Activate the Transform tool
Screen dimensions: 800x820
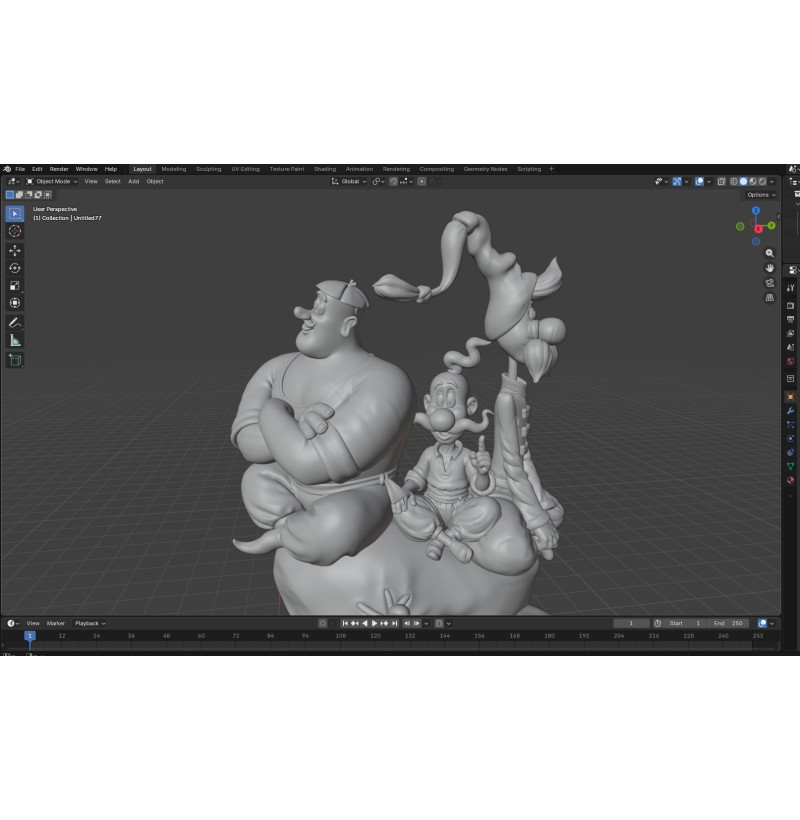15,303
